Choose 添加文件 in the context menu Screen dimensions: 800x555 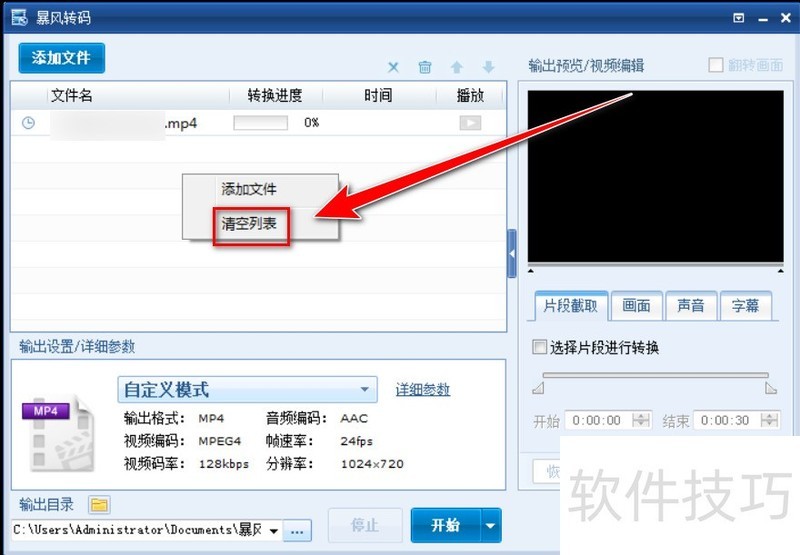[x=250, y=189]
